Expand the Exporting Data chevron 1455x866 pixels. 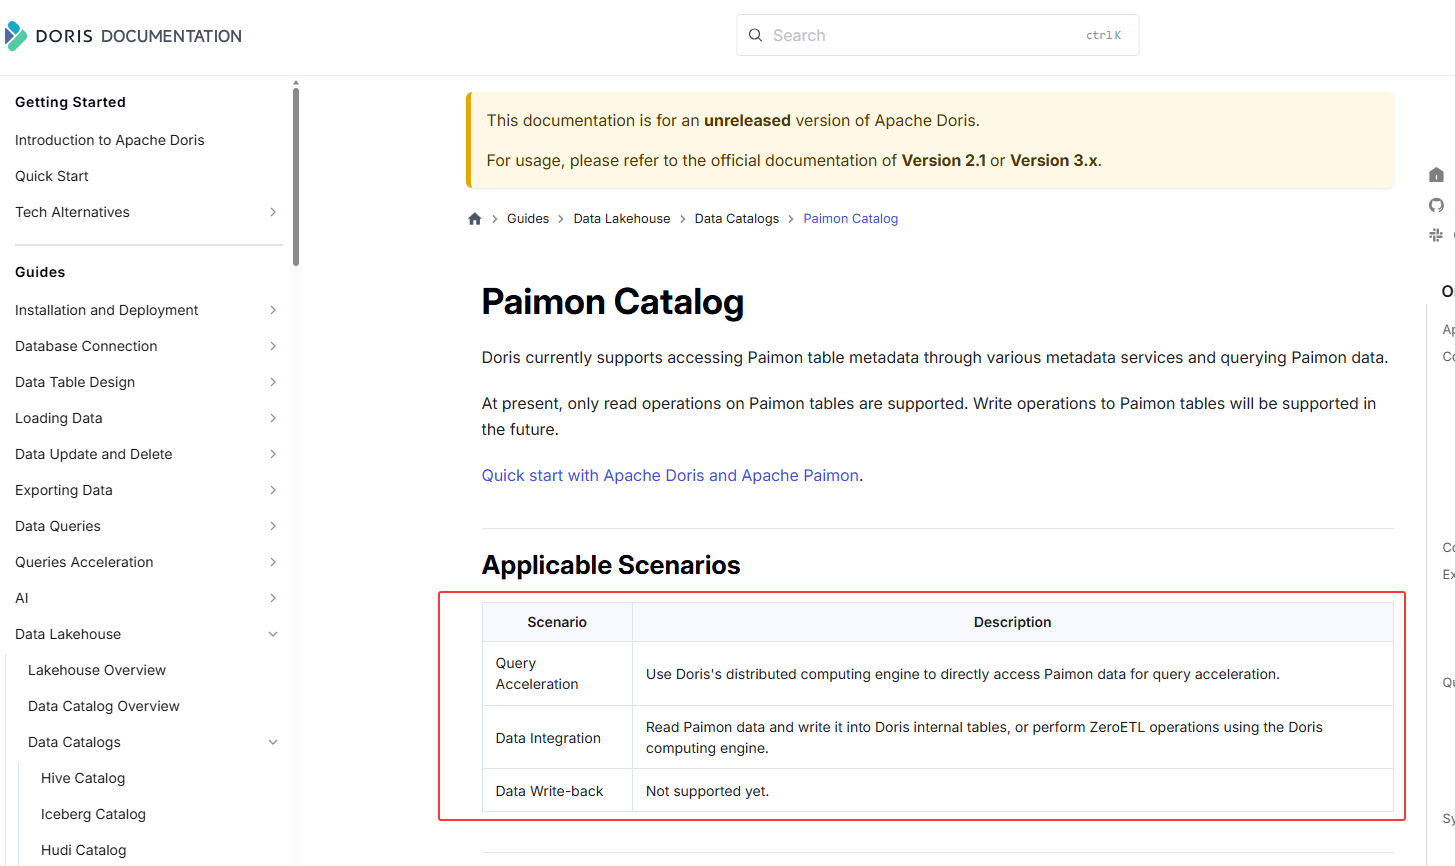(x=273, y=490)
